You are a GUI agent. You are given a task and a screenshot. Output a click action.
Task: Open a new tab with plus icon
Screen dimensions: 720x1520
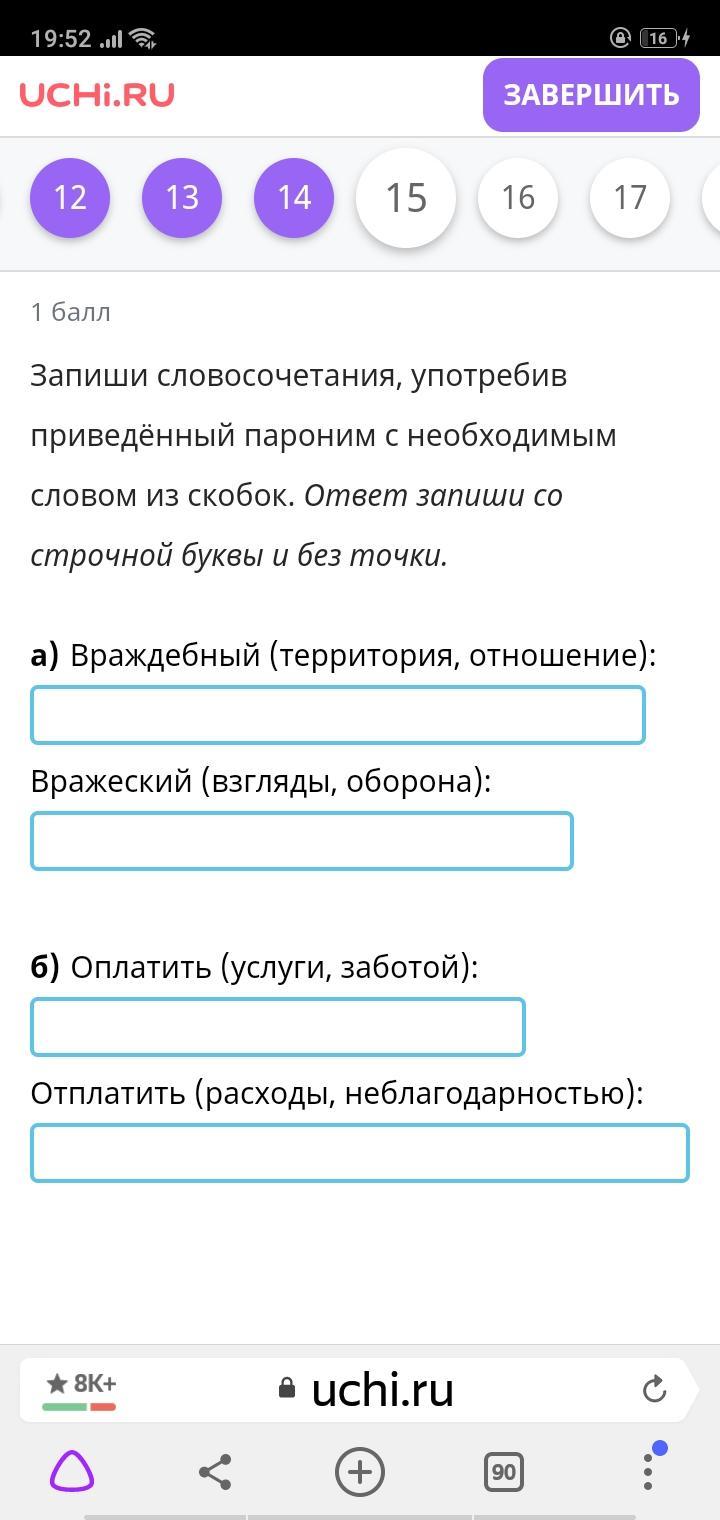(359, 1471)
